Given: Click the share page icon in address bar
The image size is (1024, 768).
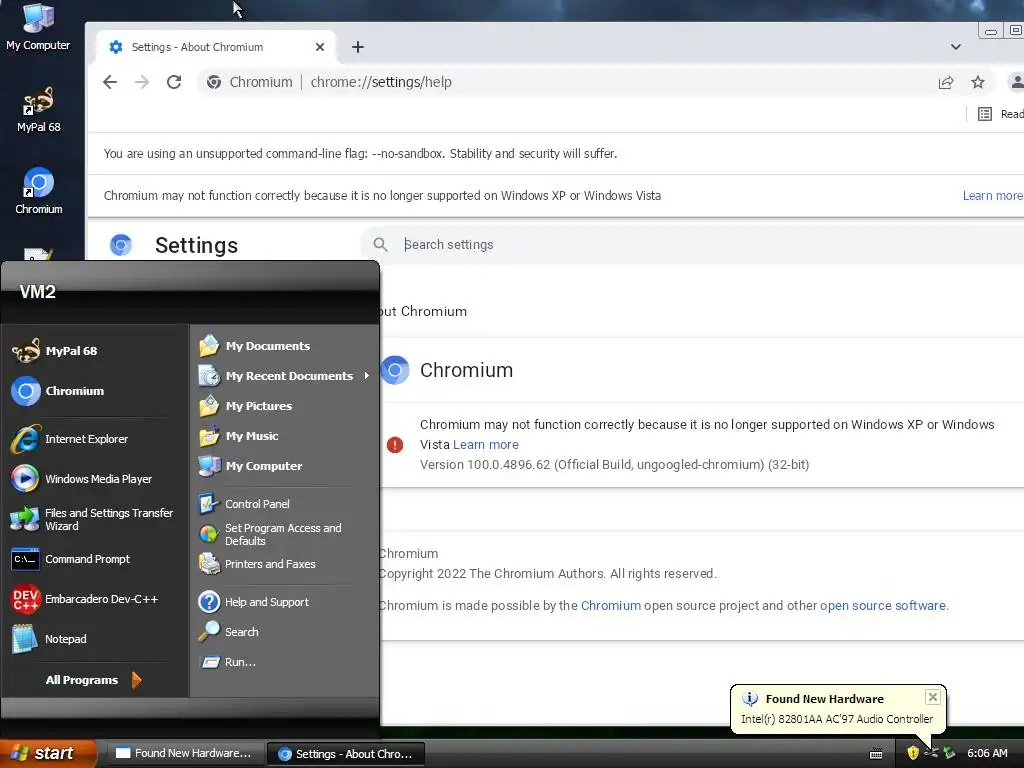Looking at the screenshot, I should coord(946,82).
